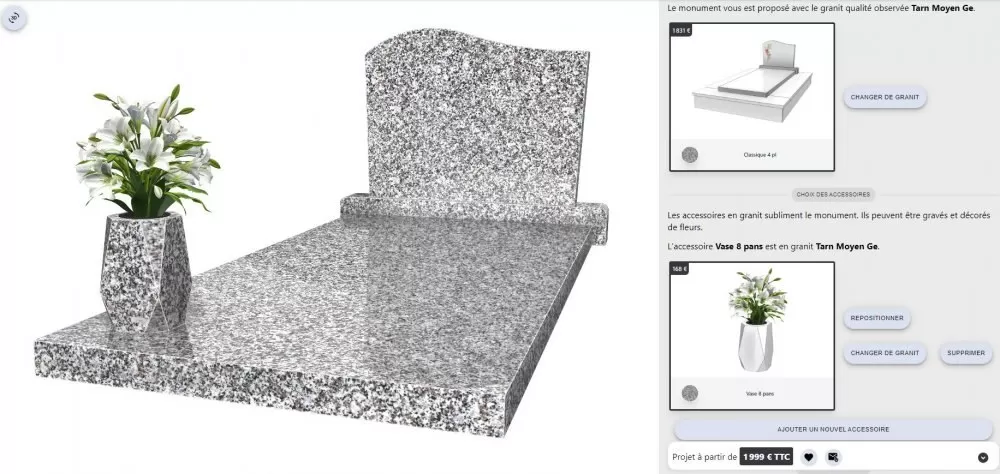1000x474 pixels.
Task: Add project to favorites with heart icon
Action: [808, 457]
